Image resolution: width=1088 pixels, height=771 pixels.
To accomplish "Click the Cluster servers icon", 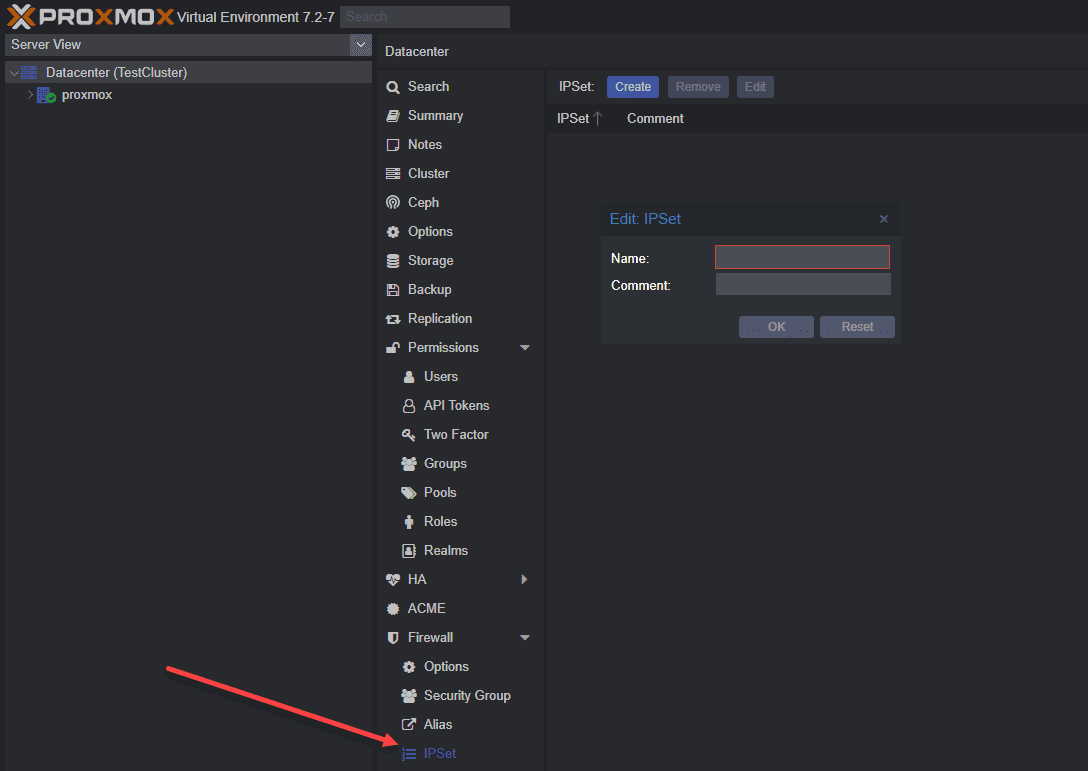I will (x=393, y=173).
